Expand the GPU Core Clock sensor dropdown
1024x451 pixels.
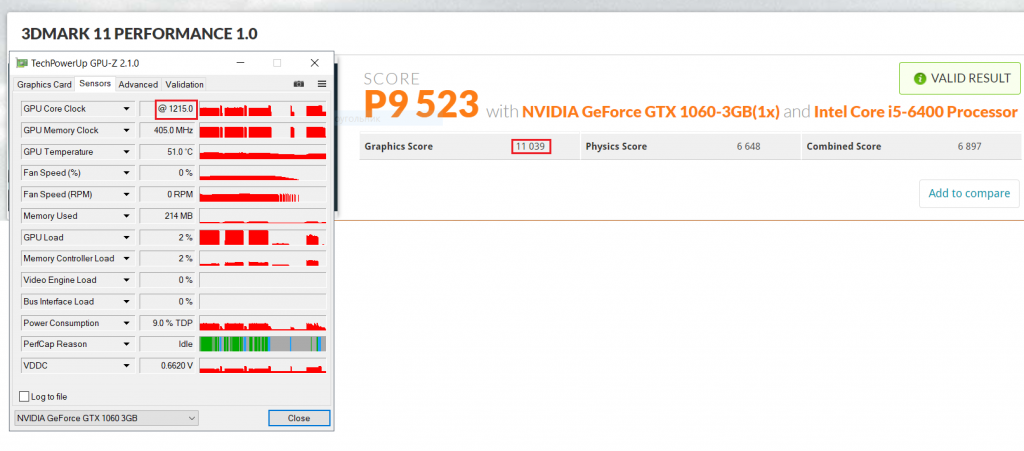pyautogui.click(x=126, y=109)
